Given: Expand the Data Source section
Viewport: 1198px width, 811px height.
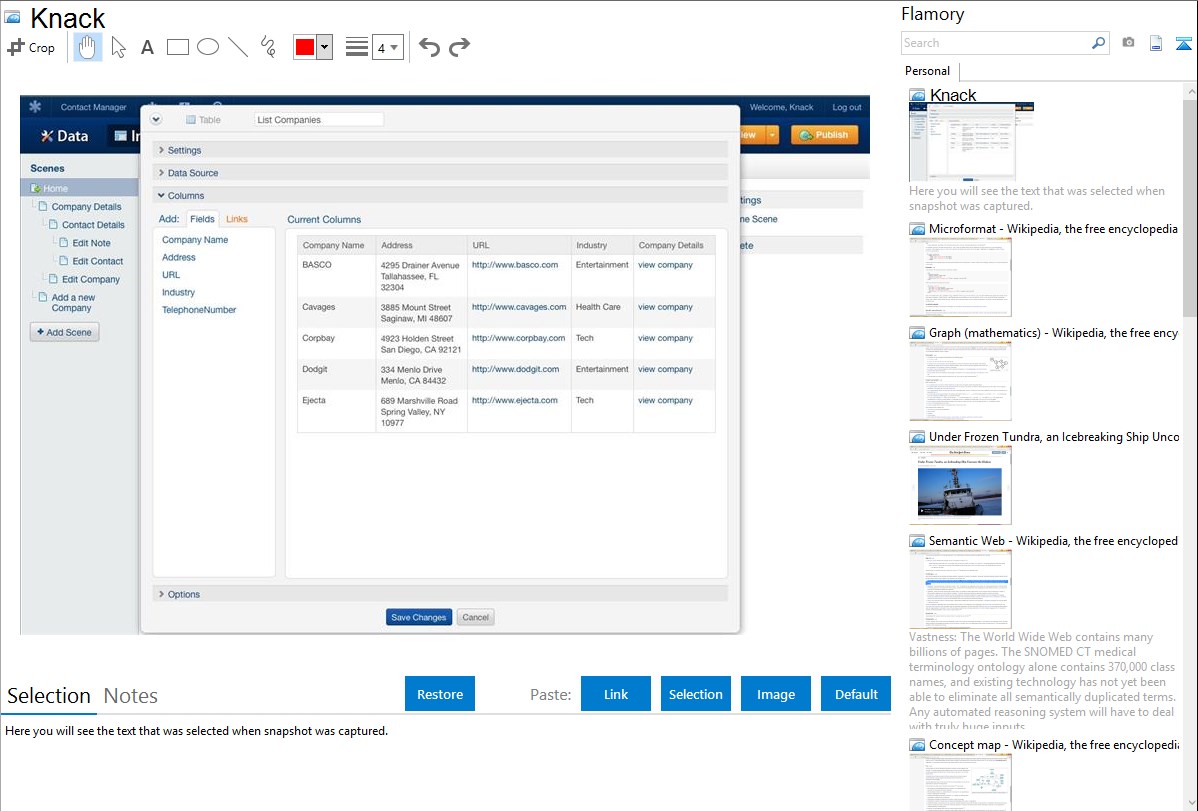Looking at the screenshot, I should click(440, 173).
